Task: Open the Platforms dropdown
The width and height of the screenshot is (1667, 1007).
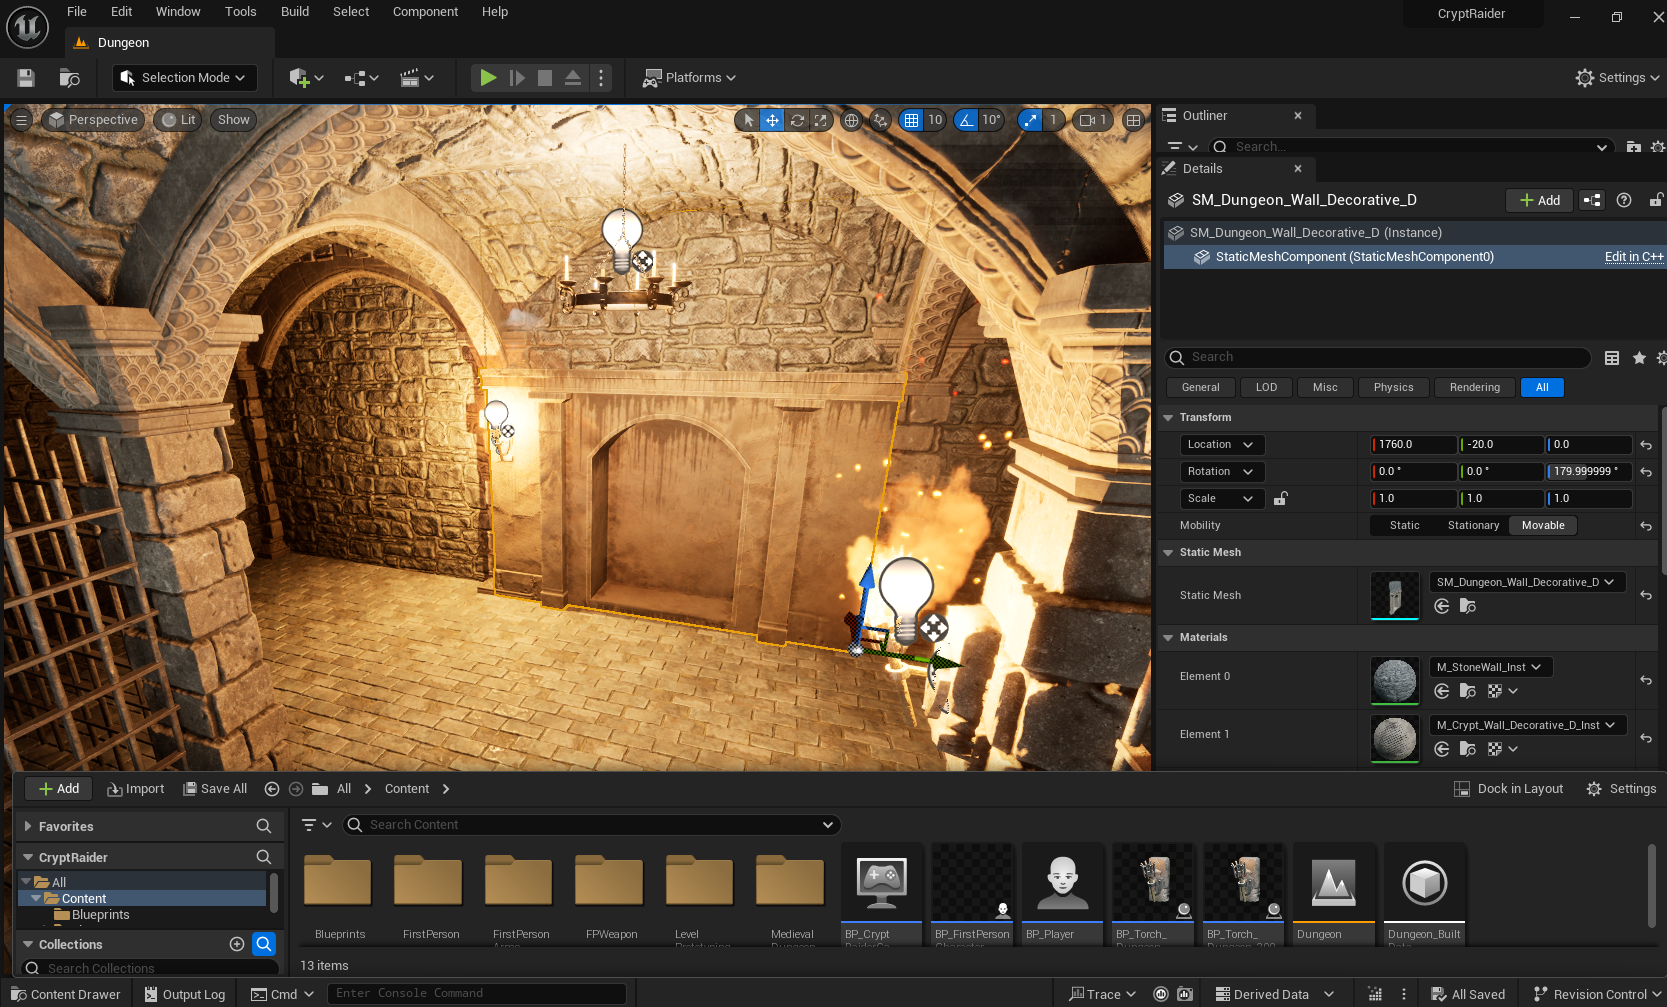Action: pyautogui.click(x=689, y=78)
